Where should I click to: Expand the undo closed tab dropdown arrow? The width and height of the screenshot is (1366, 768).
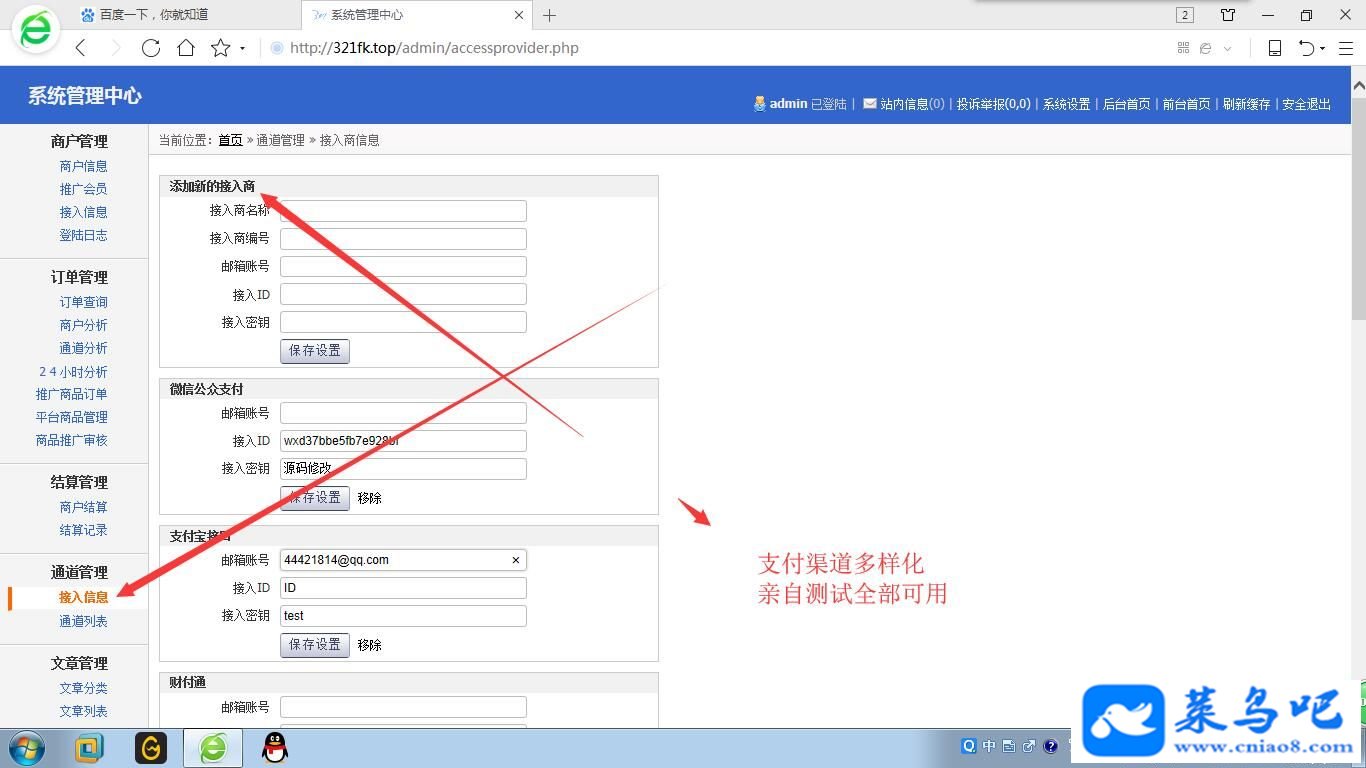click(1322, 49)
